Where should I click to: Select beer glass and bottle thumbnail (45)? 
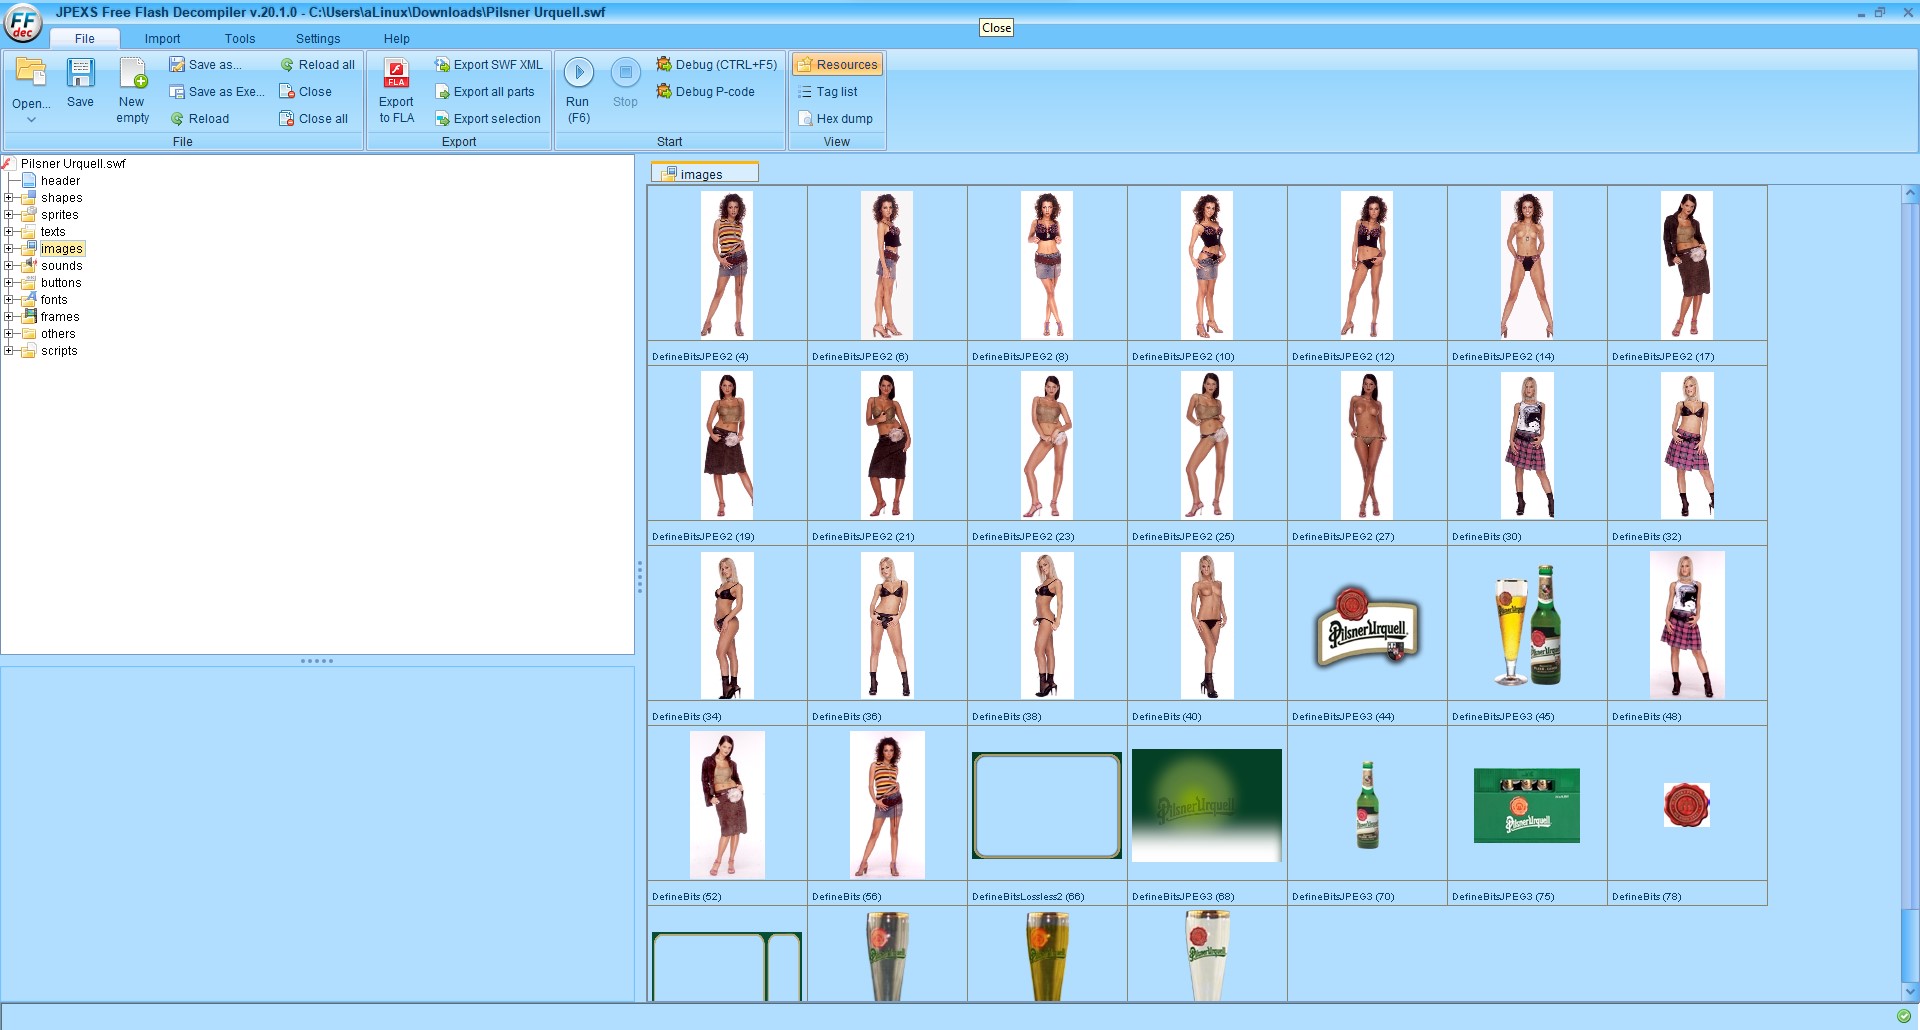(x=1527, y=626)
